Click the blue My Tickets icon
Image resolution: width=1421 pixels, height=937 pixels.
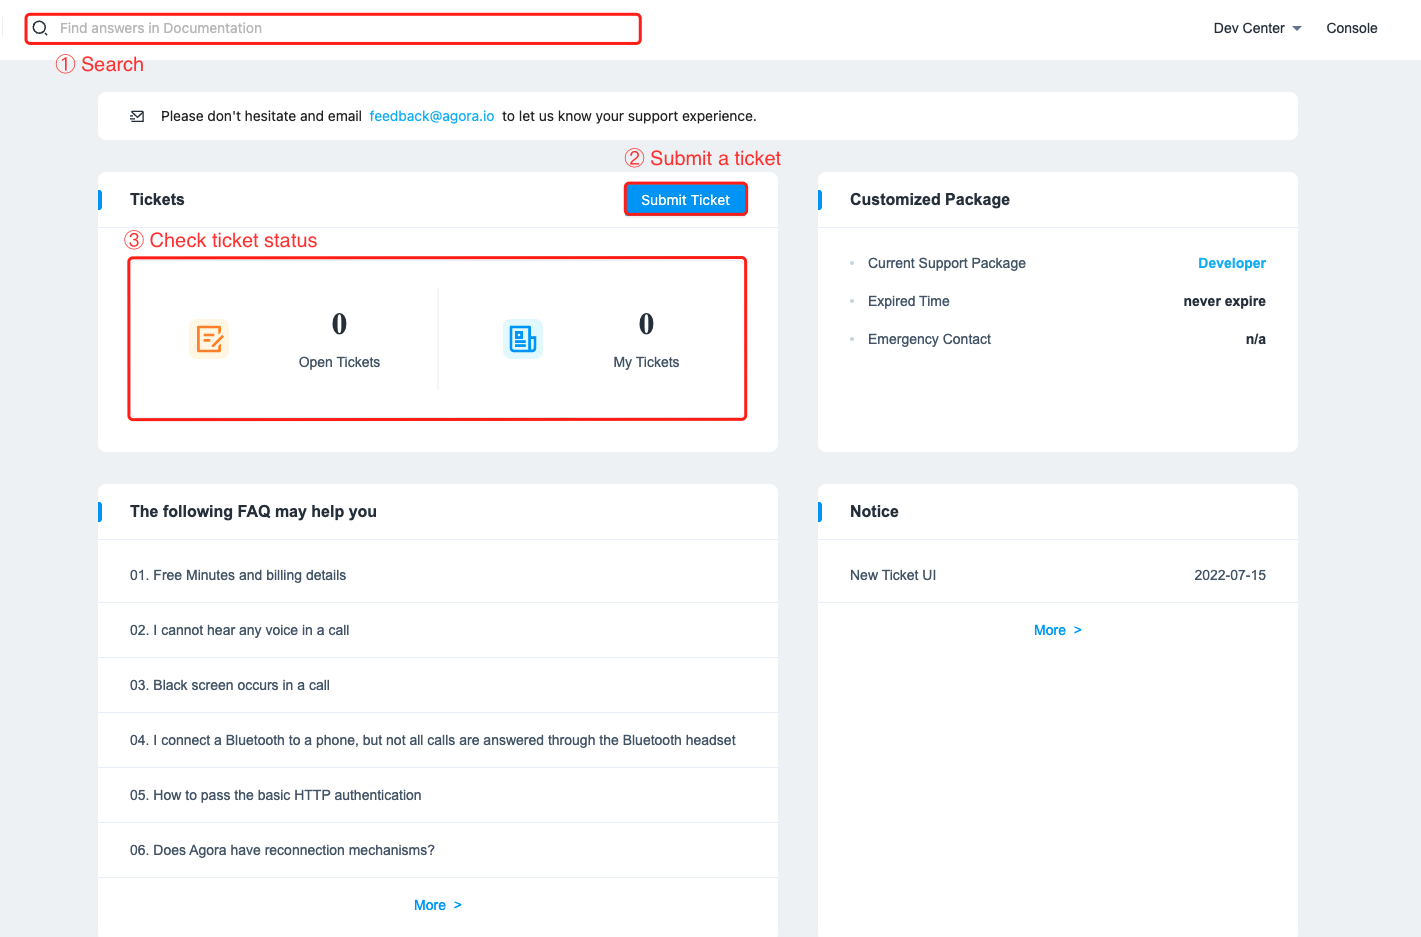pyautogui.click(x=523, y=339)
